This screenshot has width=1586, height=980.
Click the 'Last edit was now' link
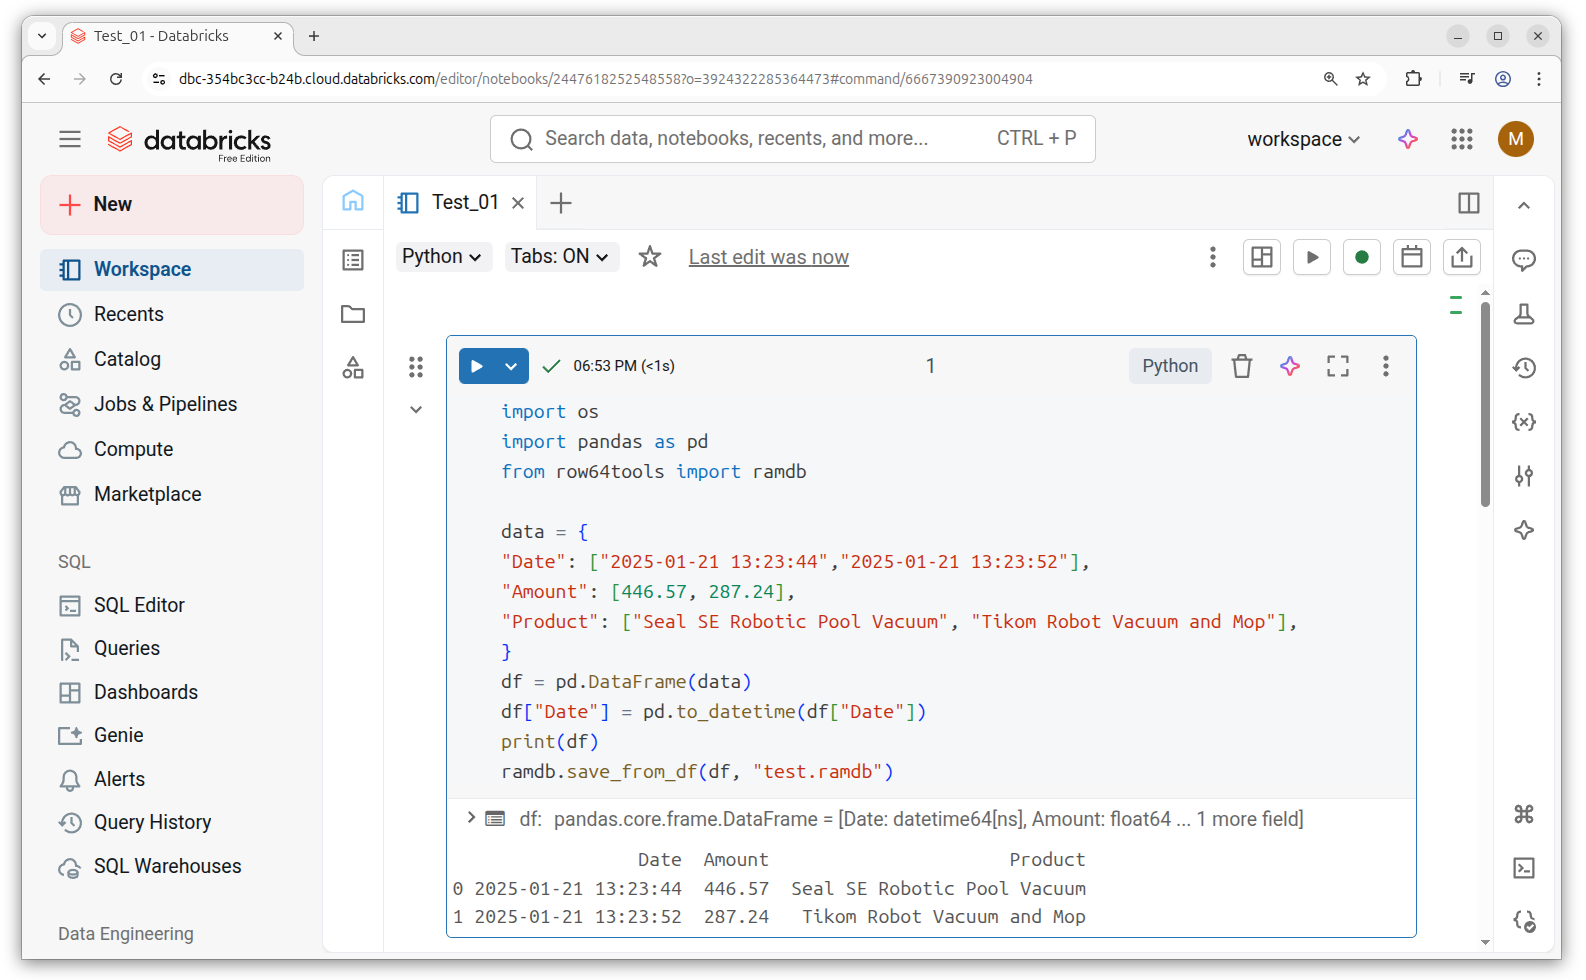point(768,257)
